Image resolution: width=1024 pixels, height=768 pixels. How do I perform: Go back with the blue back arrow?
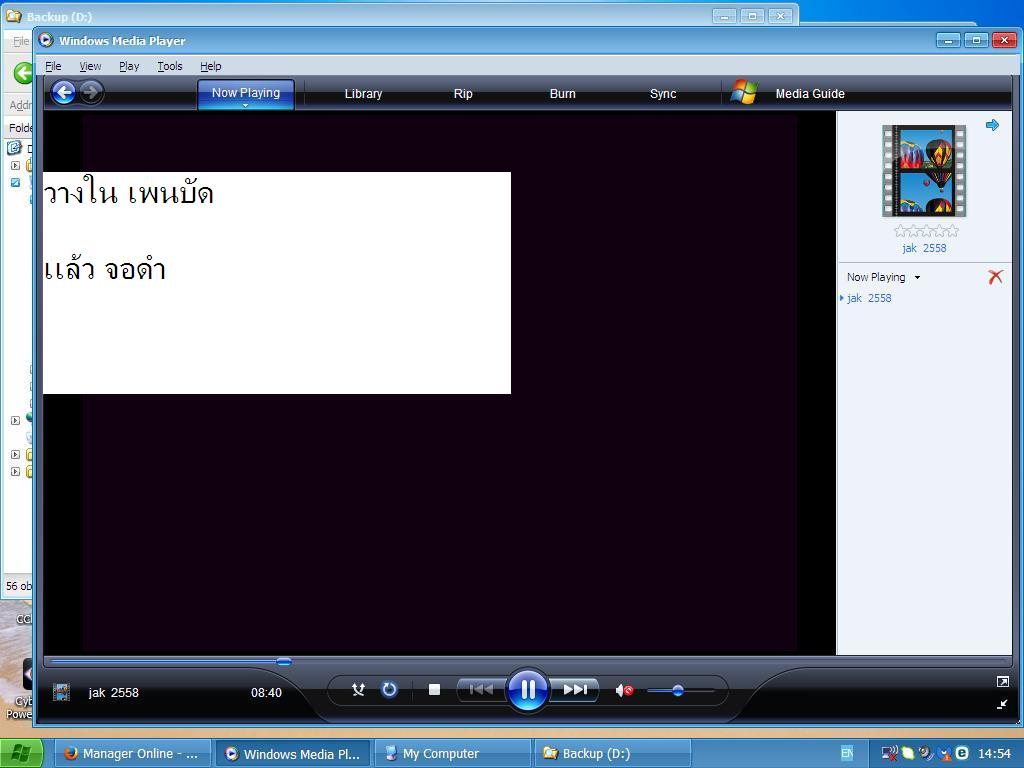click(x=63, y=92)
